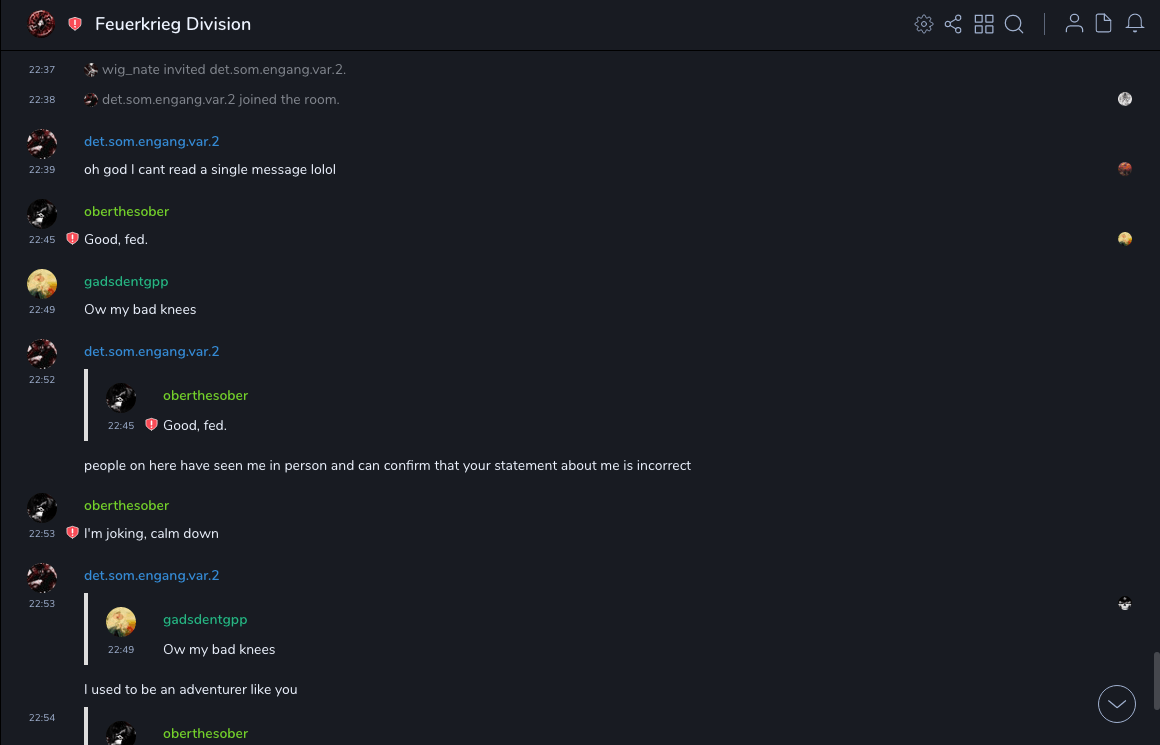The image size is (1160, 745).
Task: Click the gadsdentgpp avatar inside the quoted reply
Action: pos(121,622)
